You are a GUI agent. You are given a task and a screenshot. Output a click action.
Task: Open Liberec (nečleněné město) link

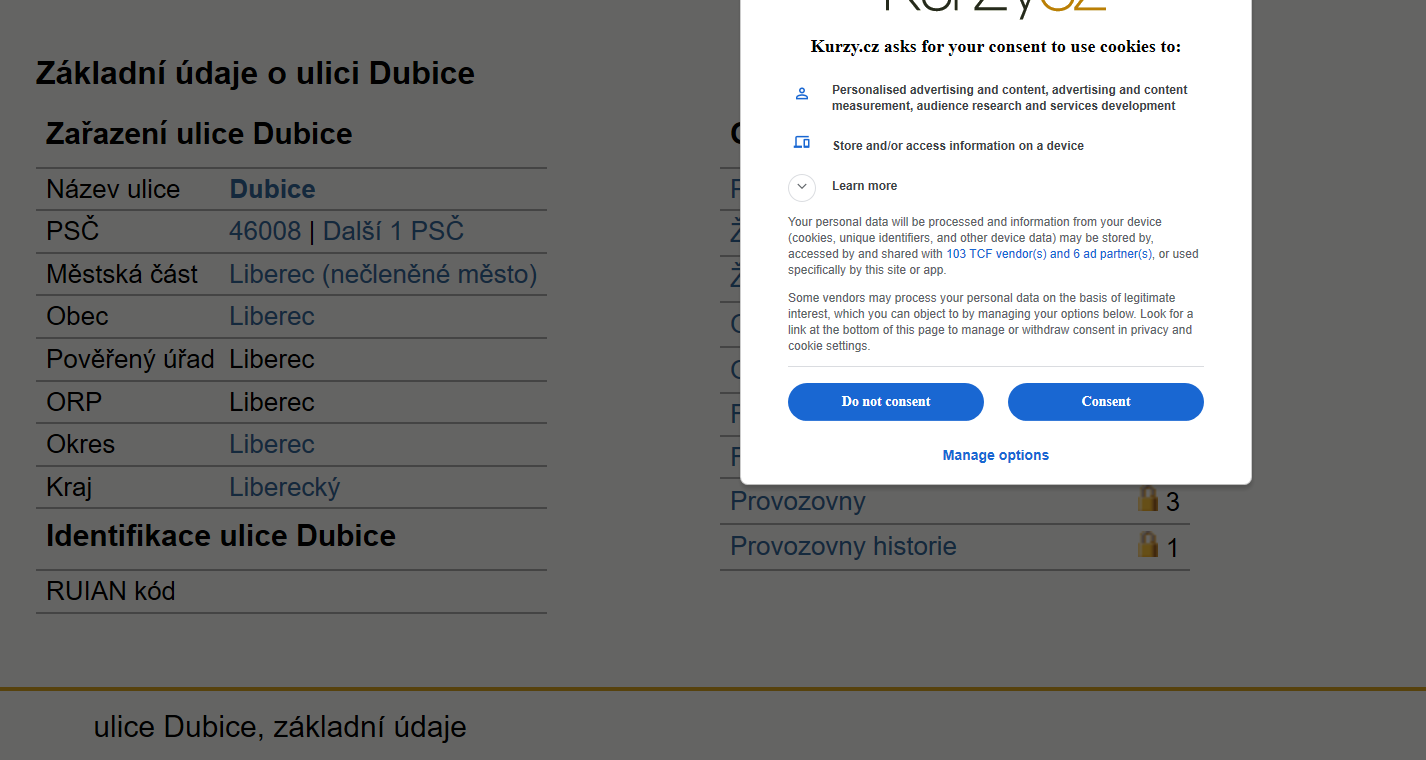pyautogui.click(x=383, y=274)
